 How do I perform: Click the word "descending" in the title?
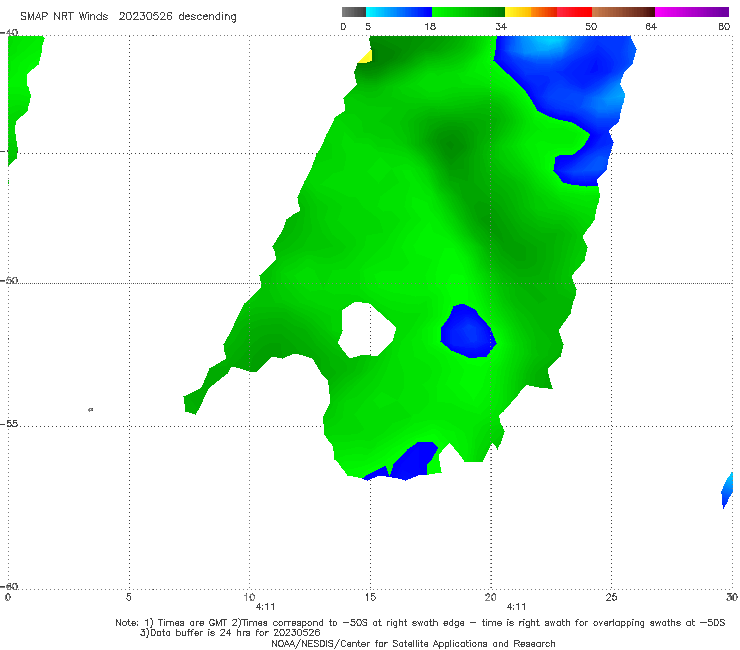pyautogui.click(x=208, y=17)
